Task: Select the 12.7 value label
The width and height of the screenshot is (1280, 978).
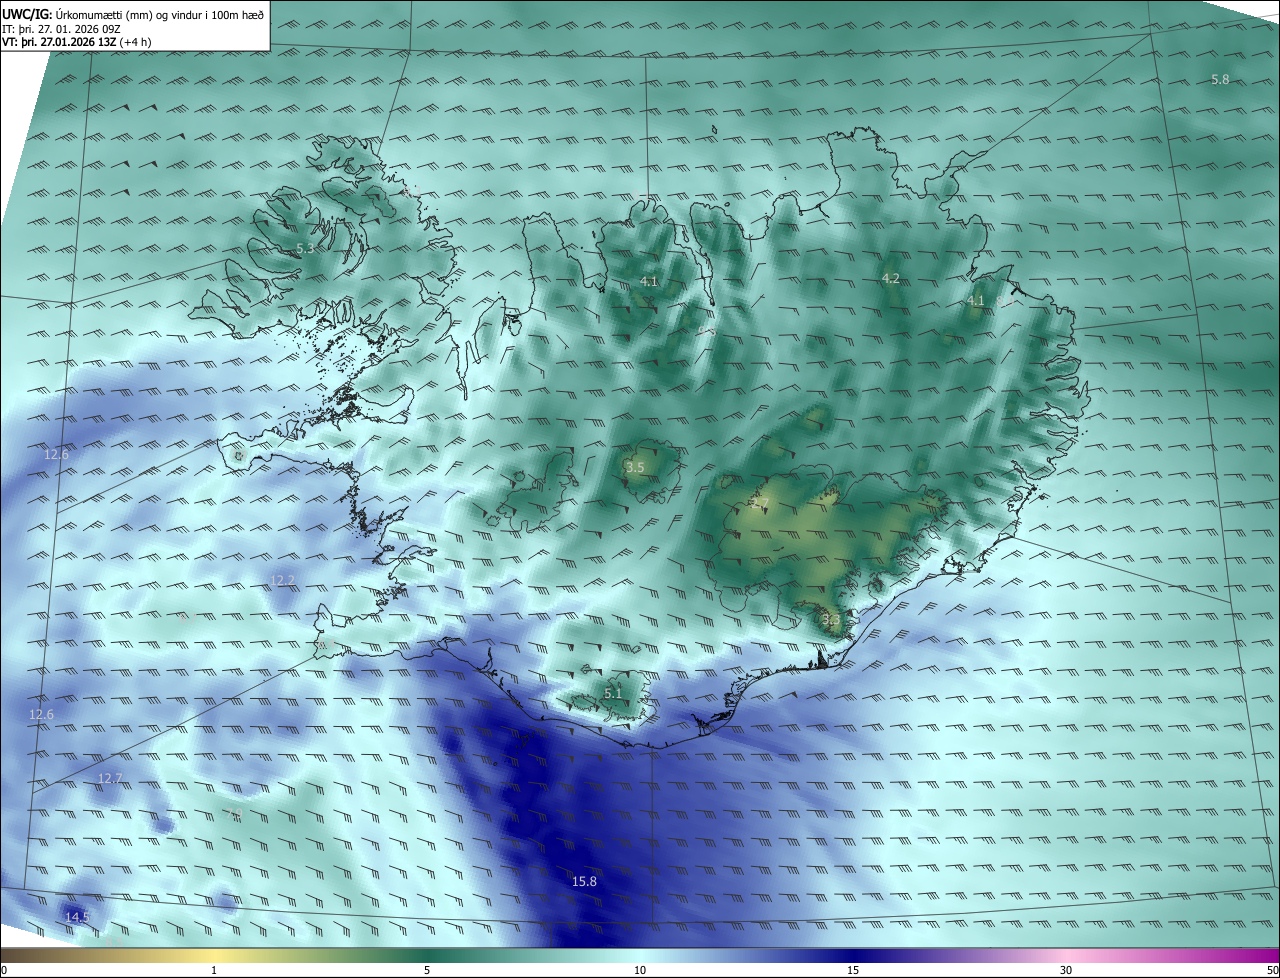Action: click(x=110, y=778)
